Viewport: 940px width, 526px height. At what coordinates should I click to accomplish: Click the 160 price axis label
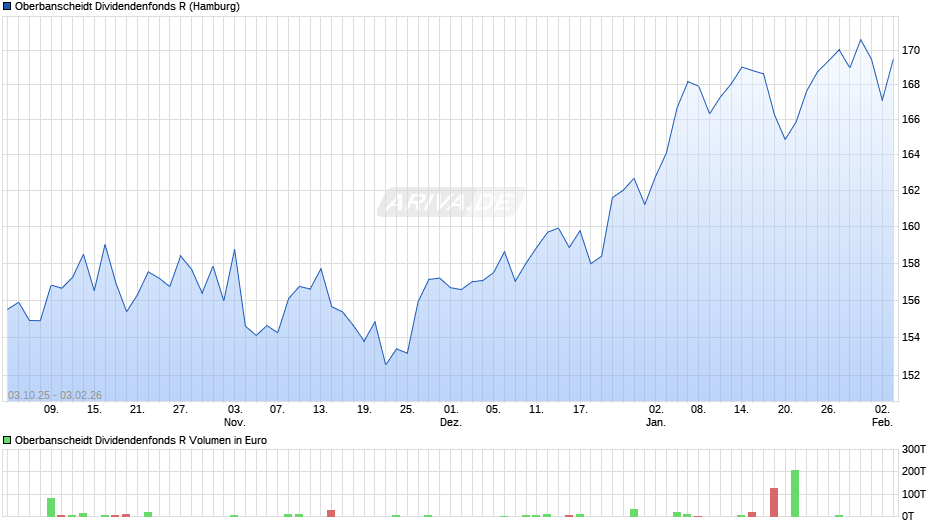(x=911, y=227)
